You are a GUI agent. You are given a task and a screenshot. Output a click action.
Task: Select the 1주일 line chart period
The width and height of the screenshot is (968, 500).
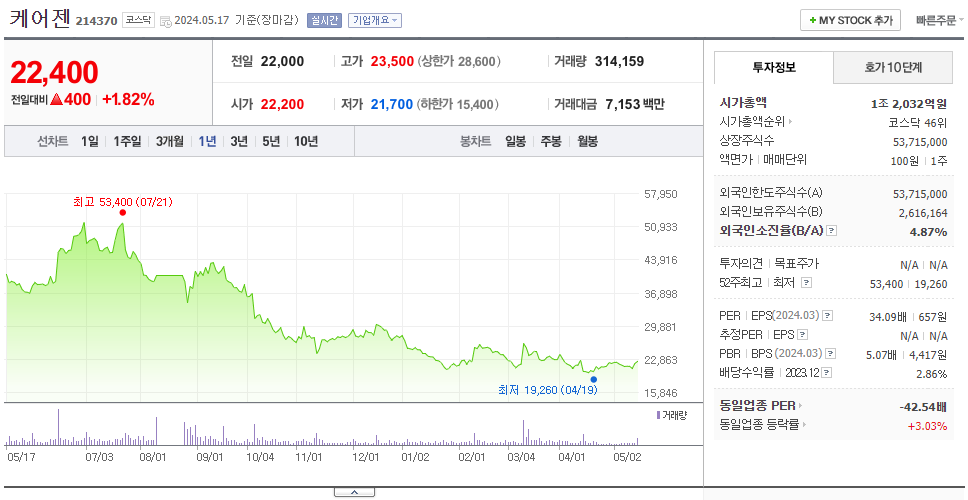tap(127, 141)
